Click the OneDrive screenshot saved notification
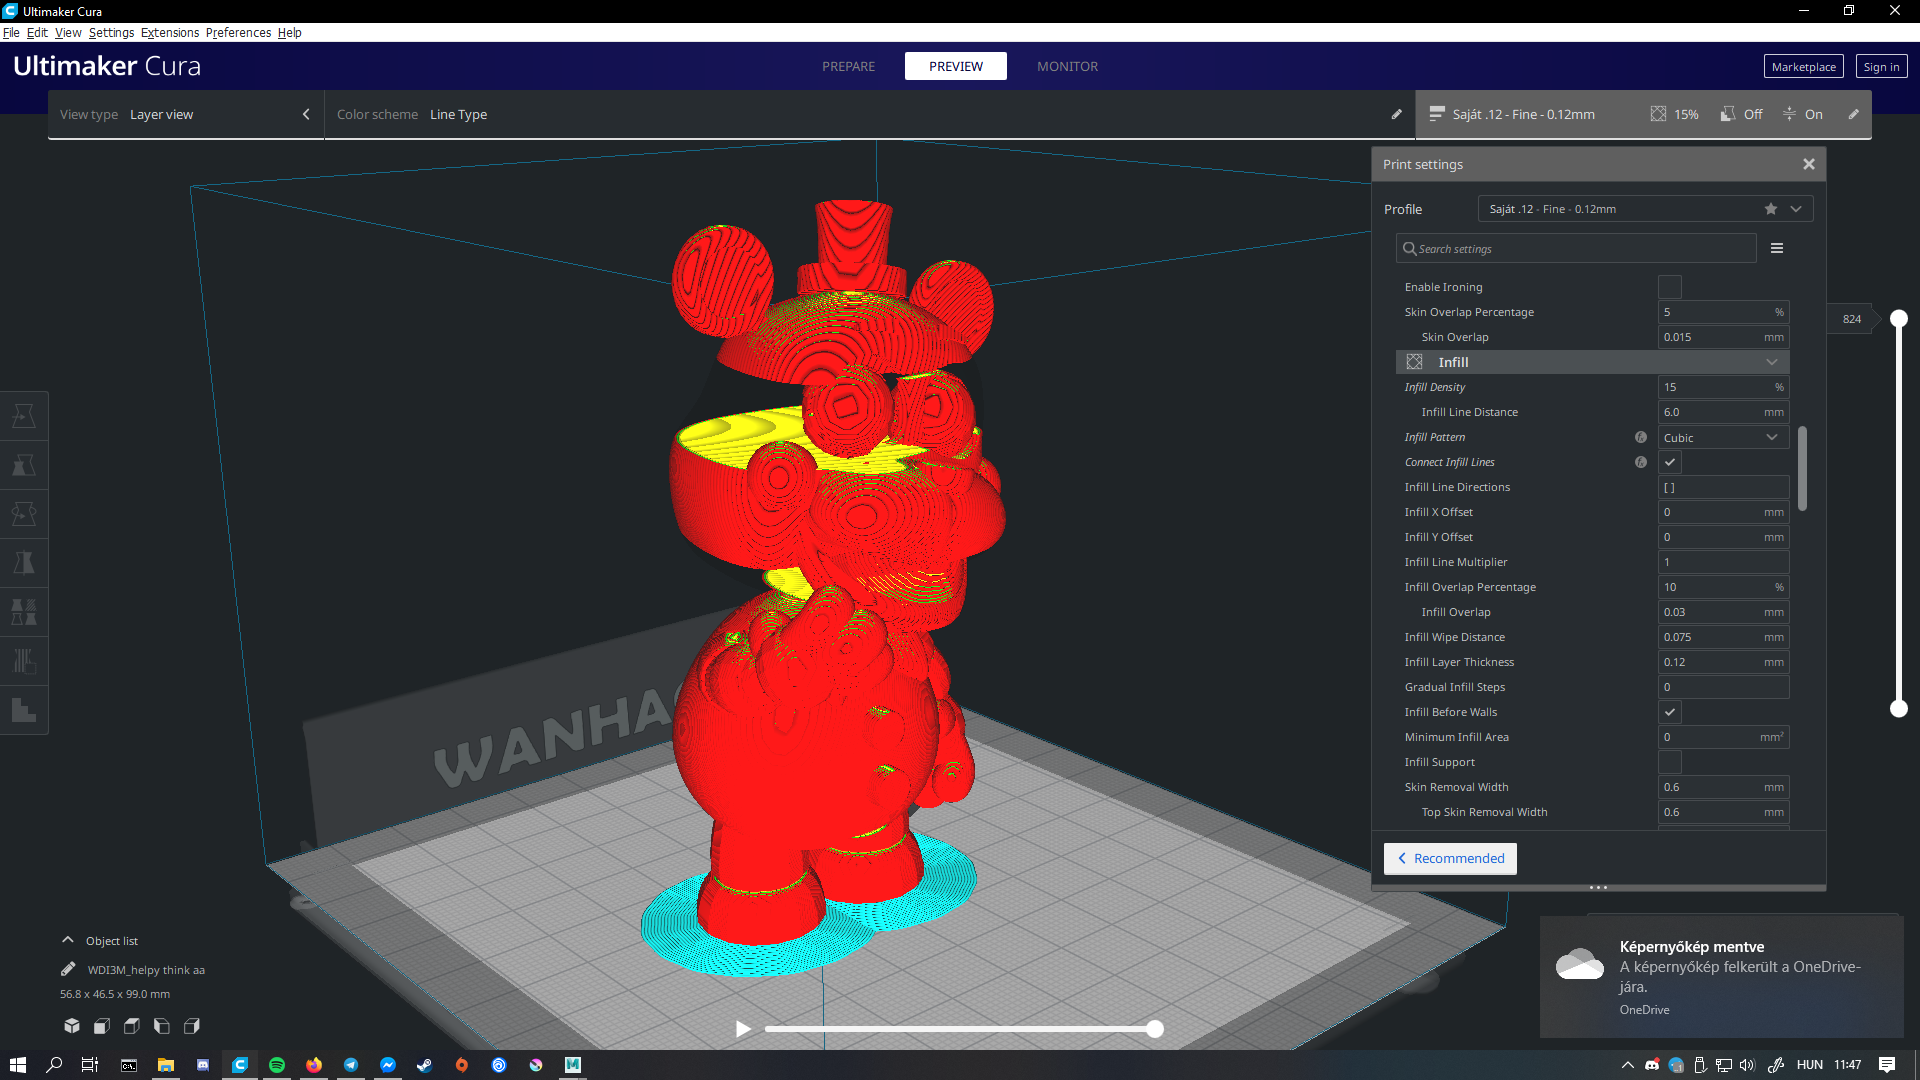This screenshot has height=1080, width=1920. [1721, 977]
